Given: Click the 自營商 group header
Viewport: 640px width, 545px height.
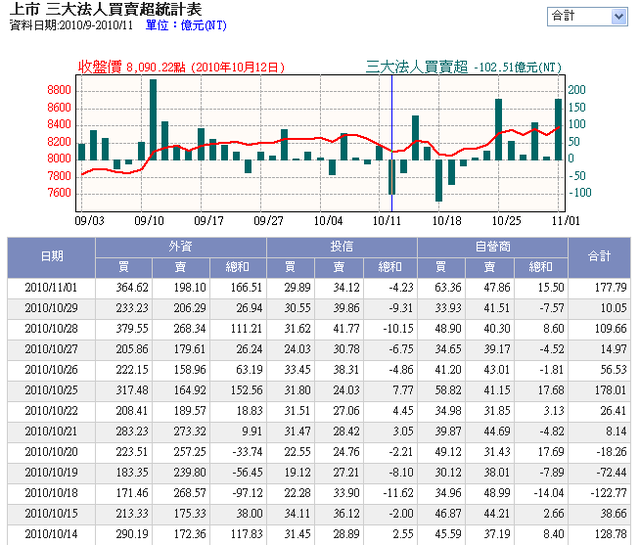Looking at the screenshot, I should (x=493, y=247).
